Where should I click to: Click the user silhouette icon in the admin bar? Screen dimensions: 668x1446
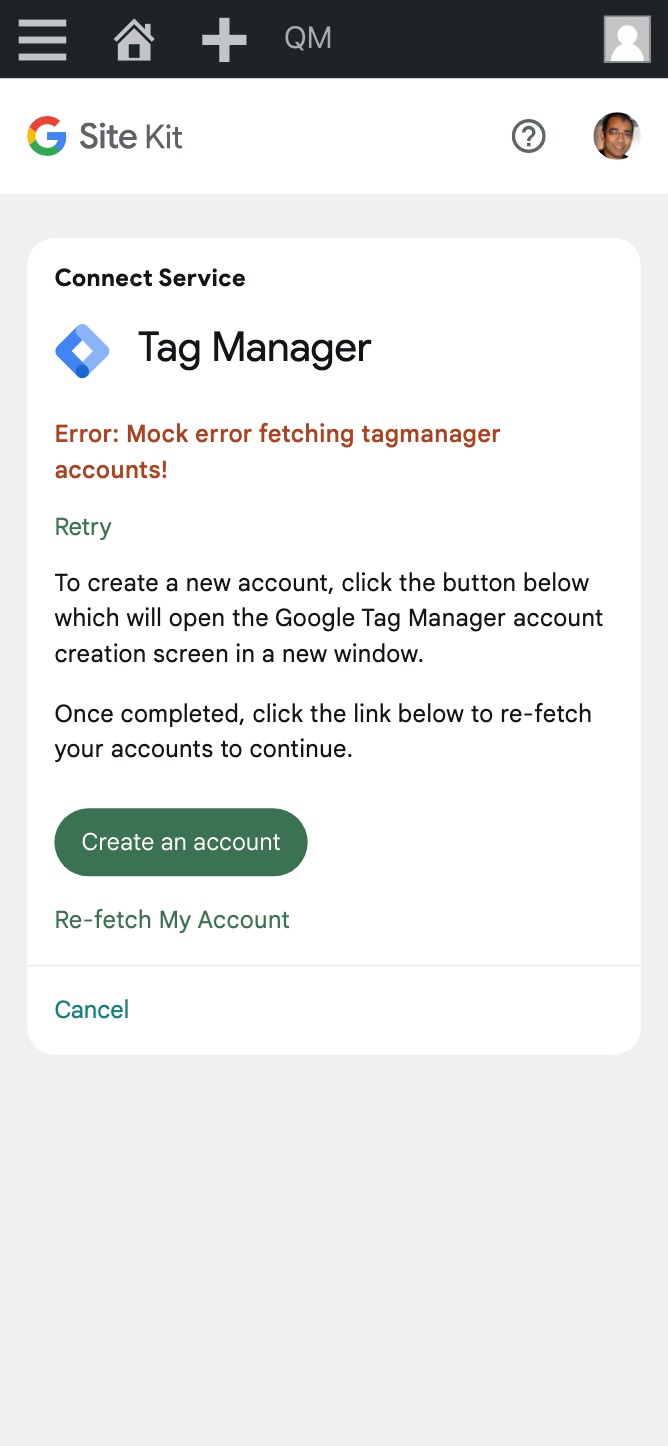coord(627,39)
